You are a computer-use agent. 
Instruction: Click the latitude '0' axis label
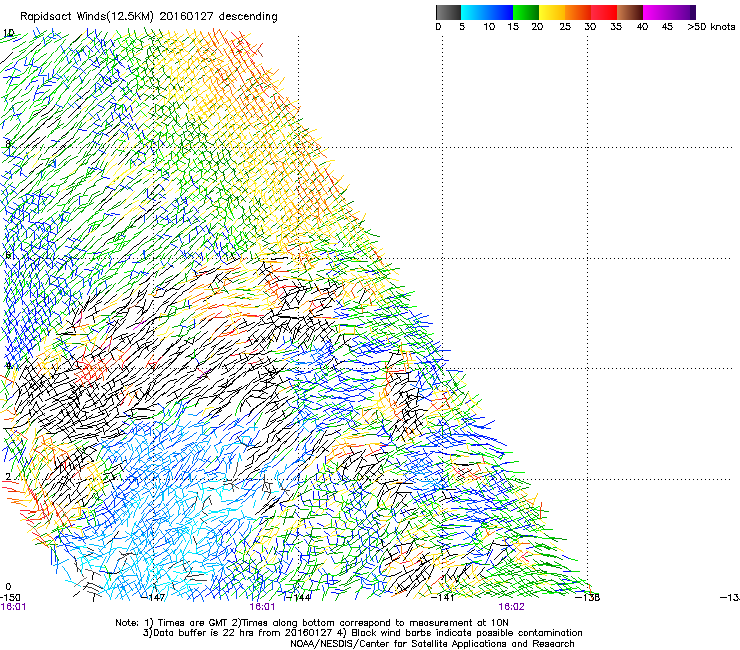(x=8, y=587)
